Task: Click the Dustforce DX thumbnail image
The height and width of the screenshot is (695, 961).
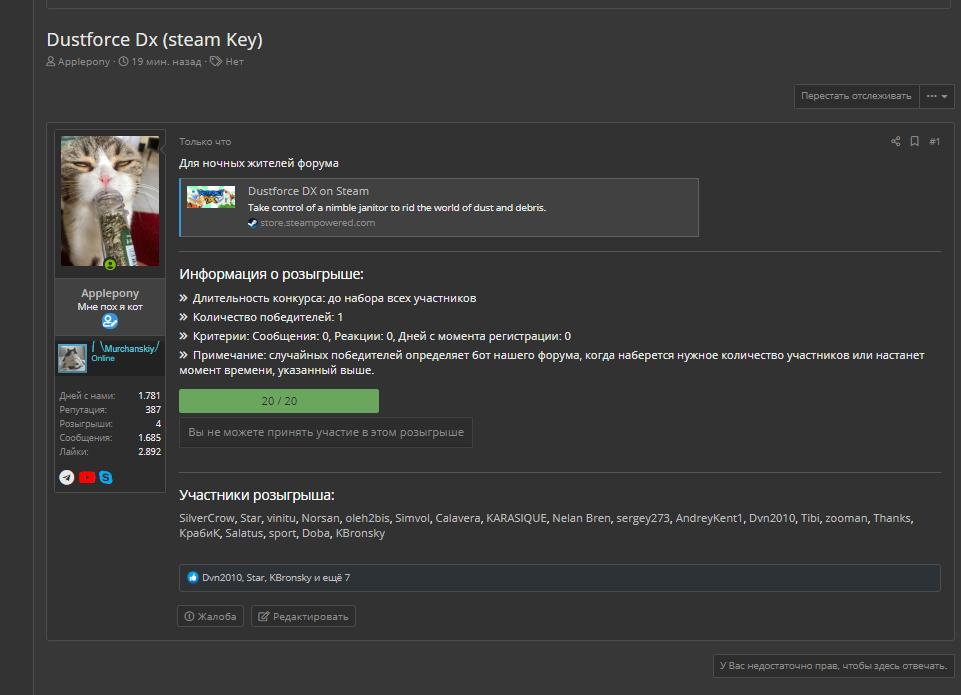Action: pos(211,197)
